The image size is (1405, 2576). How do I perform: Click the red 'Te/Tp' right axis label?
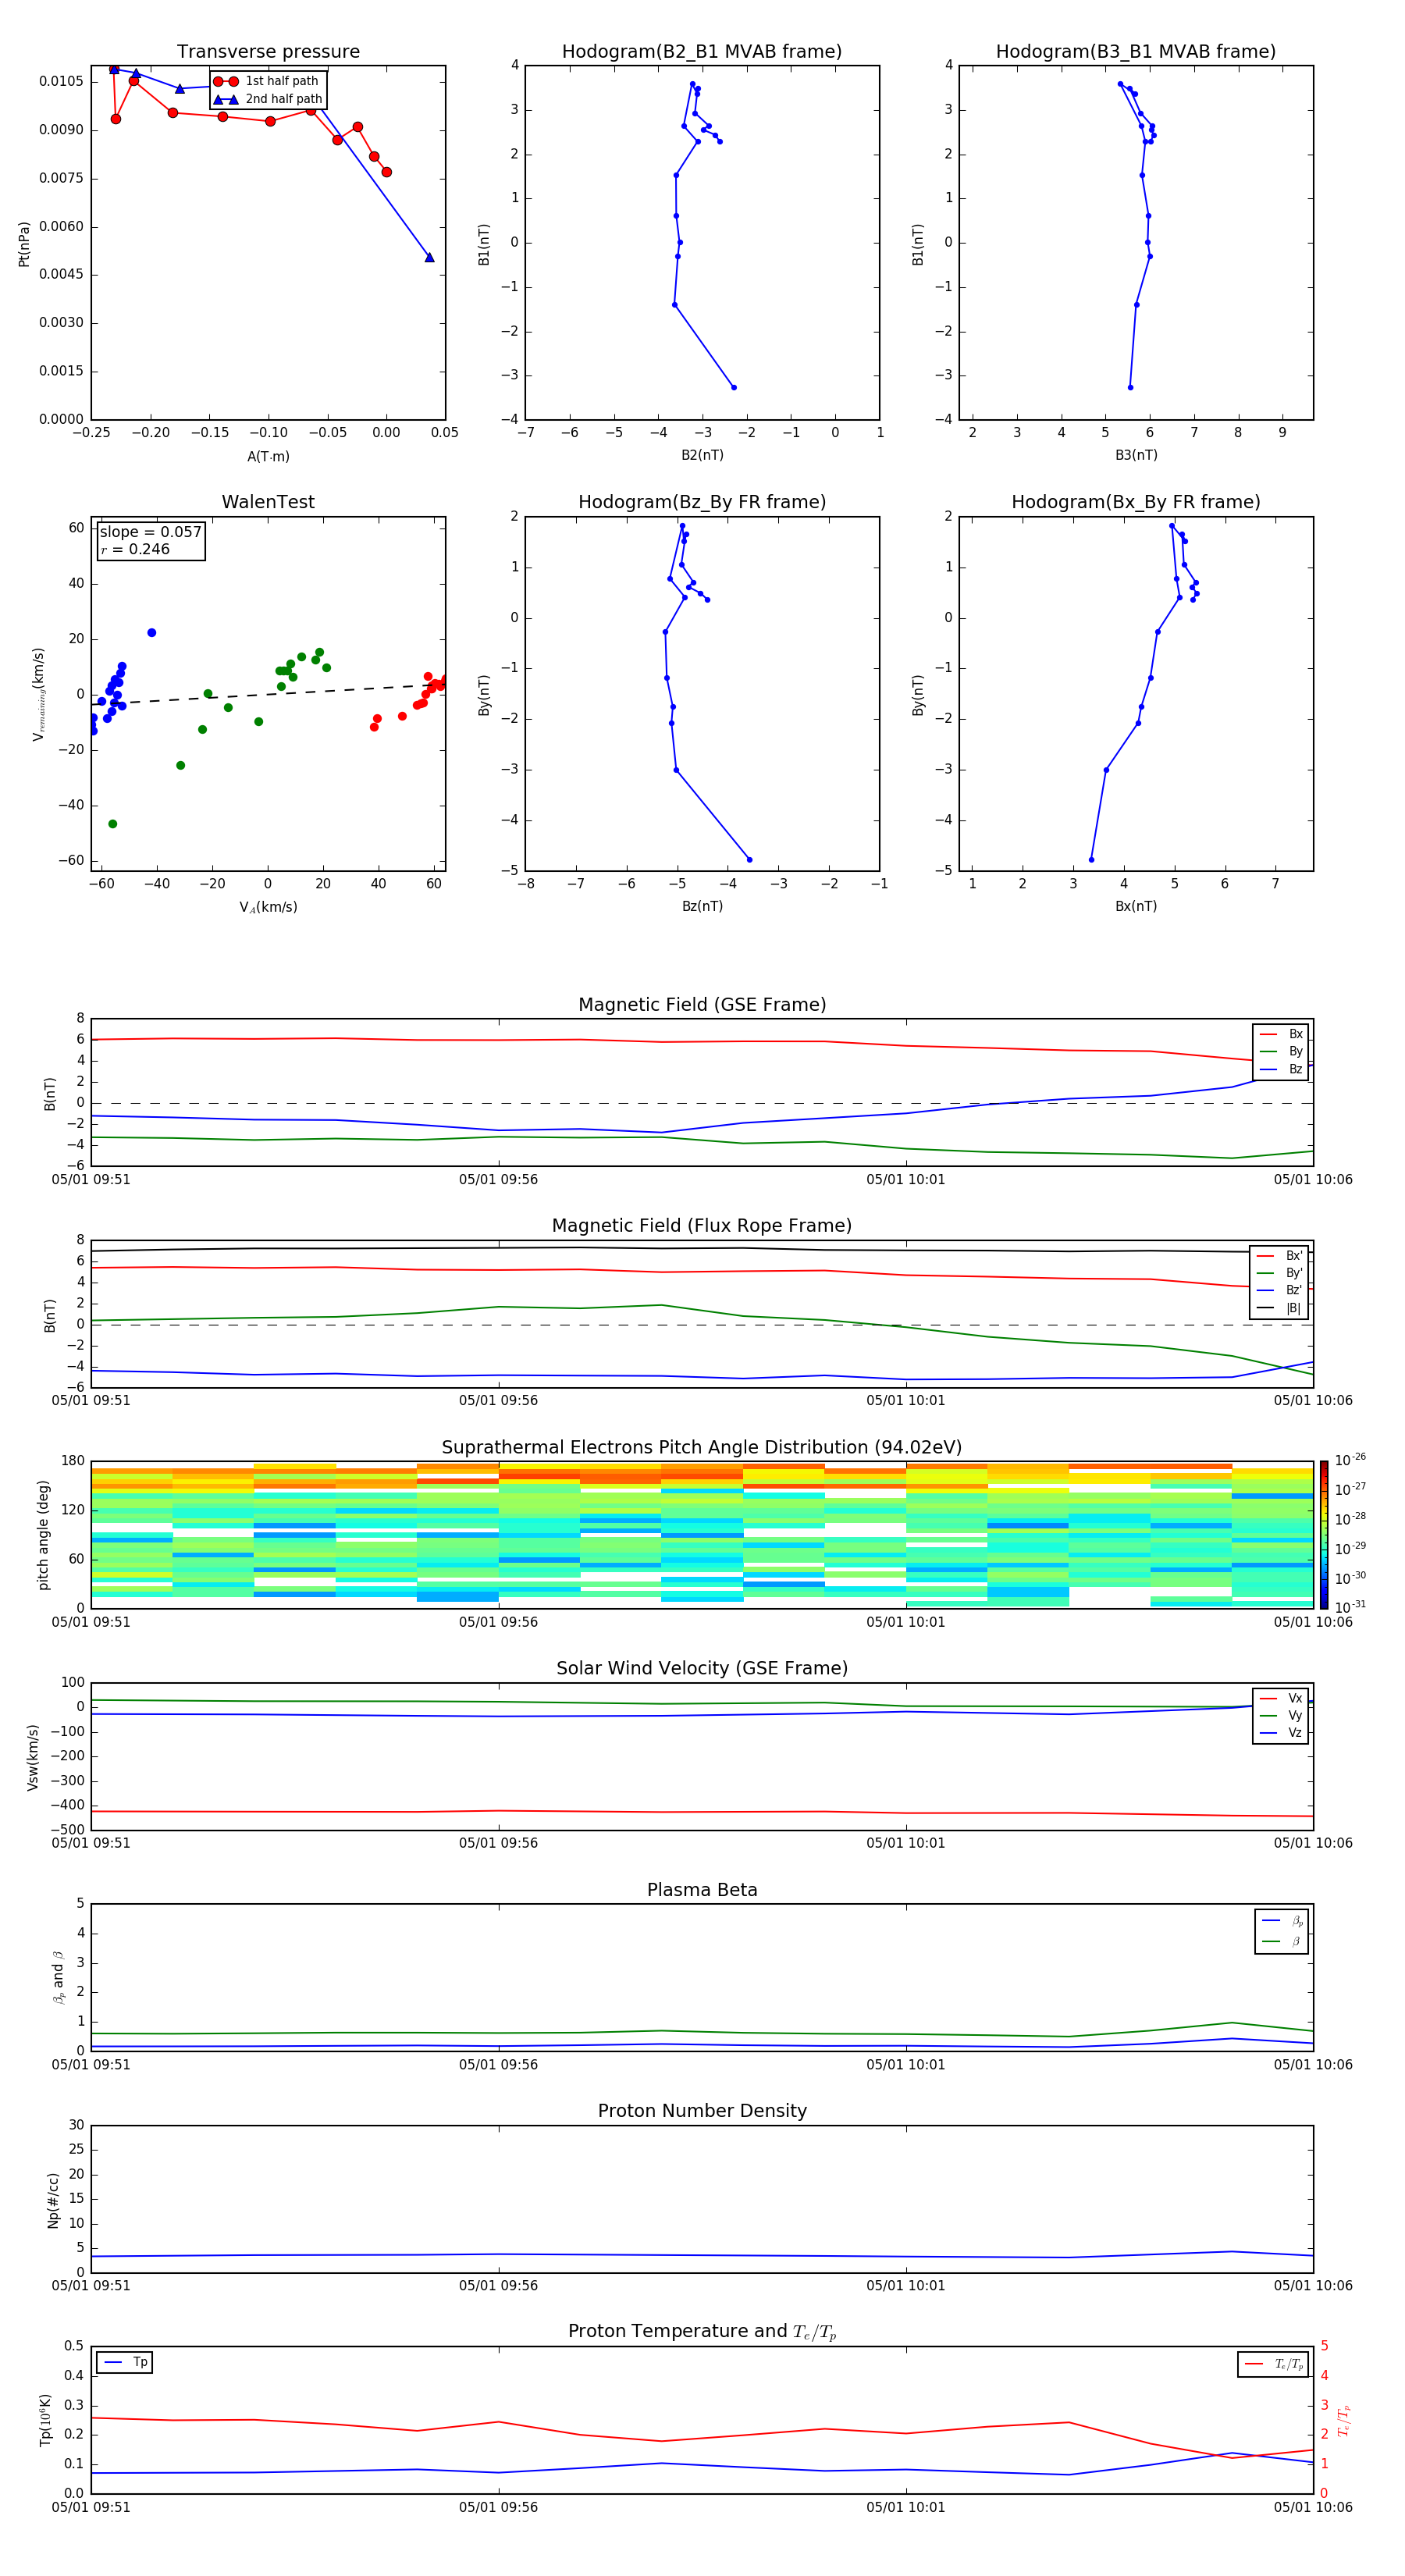pyautogui.click(x=1343, y=2421)
